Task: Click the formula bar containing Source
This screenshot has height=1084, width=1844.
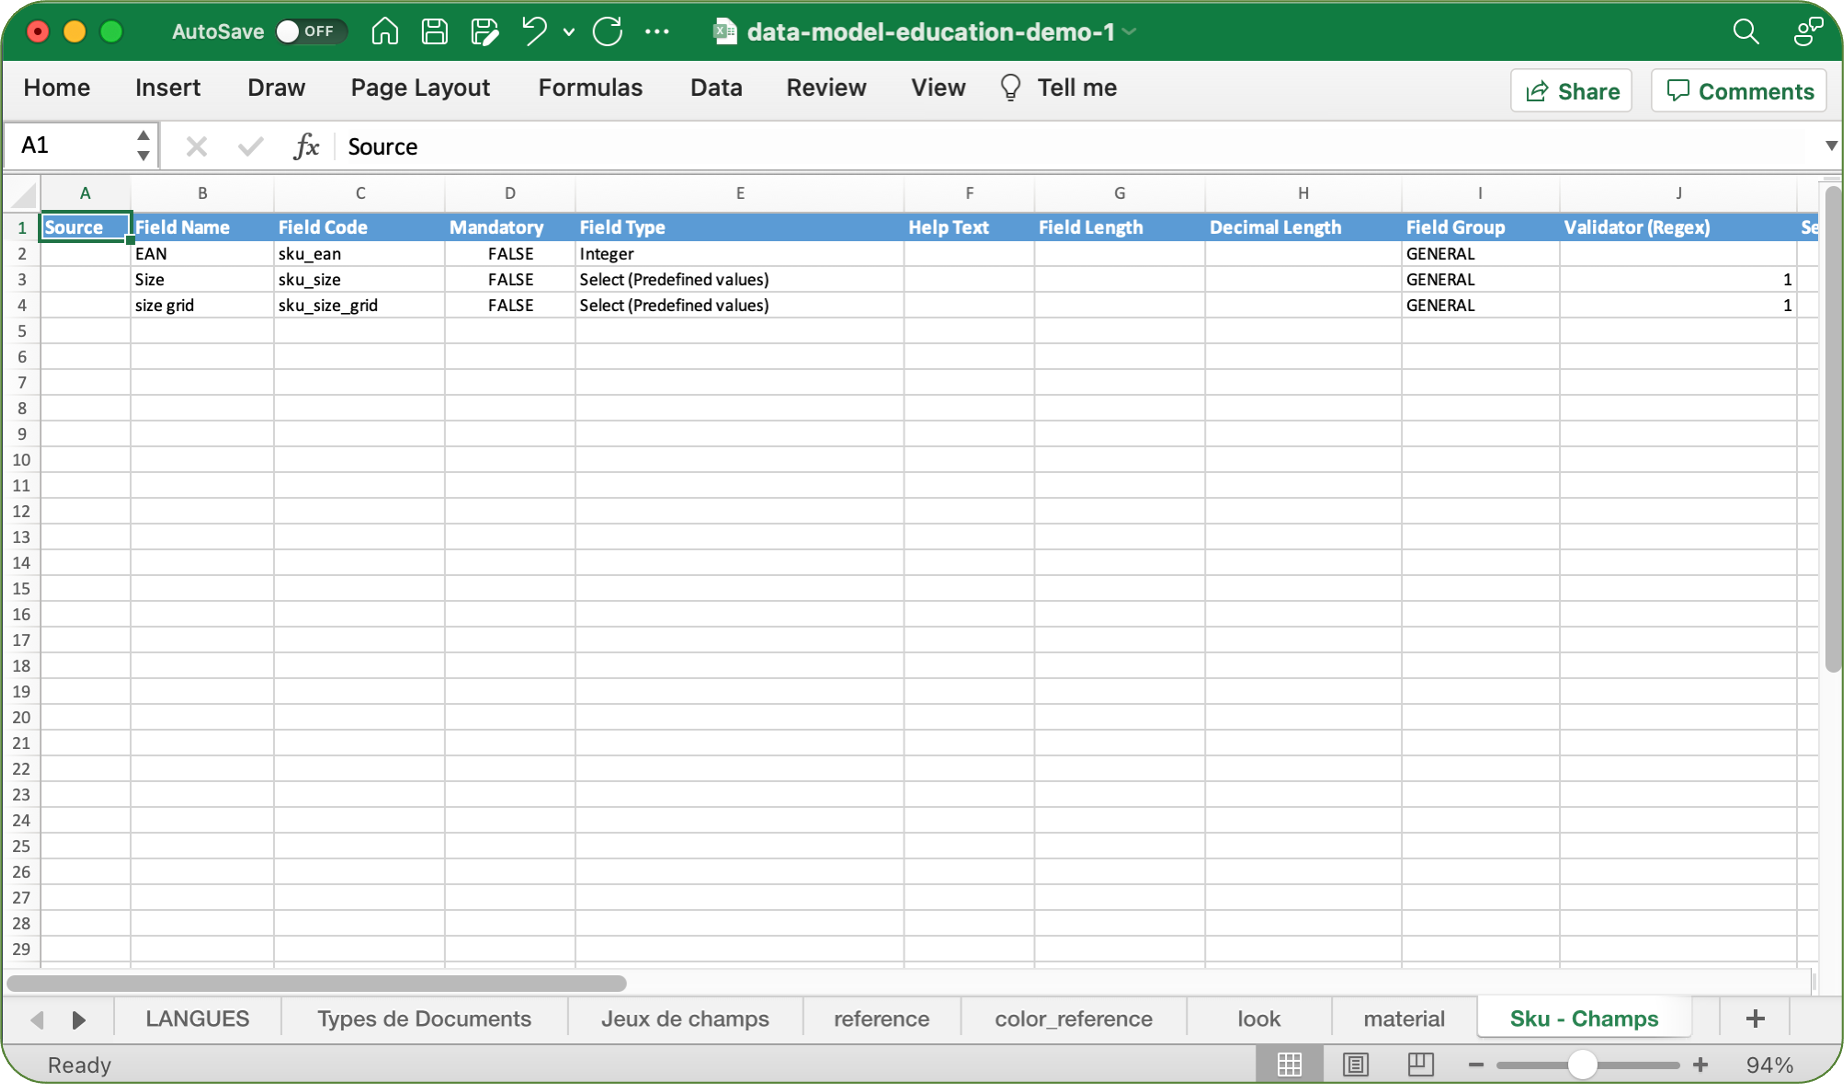Action: pos(1080,146)
